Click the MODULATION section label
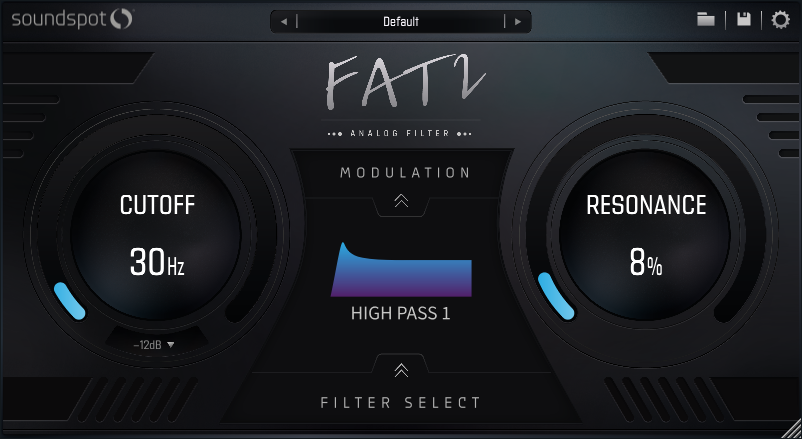The height and width of the screenshot is (439, 802). pos(405,173)
